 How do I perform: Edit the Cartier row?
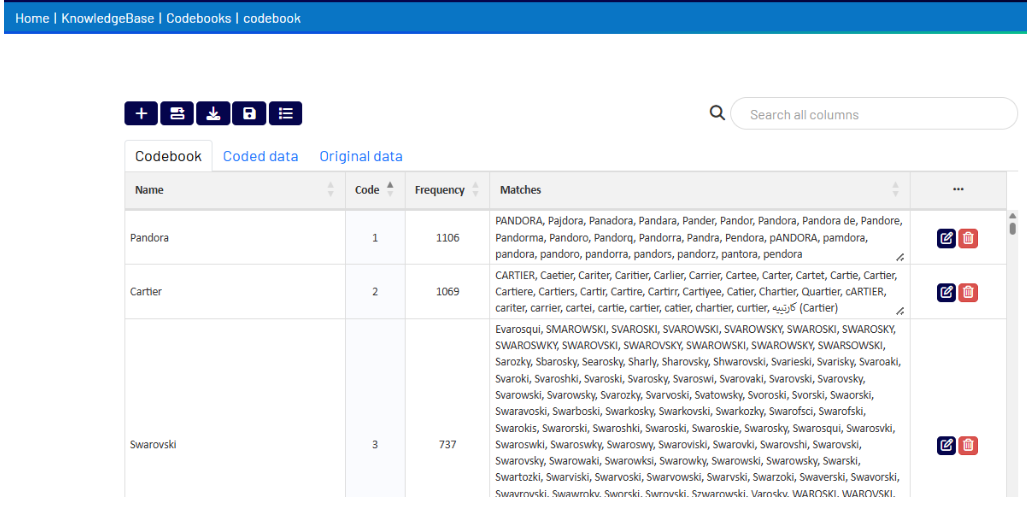click(946, 292)
